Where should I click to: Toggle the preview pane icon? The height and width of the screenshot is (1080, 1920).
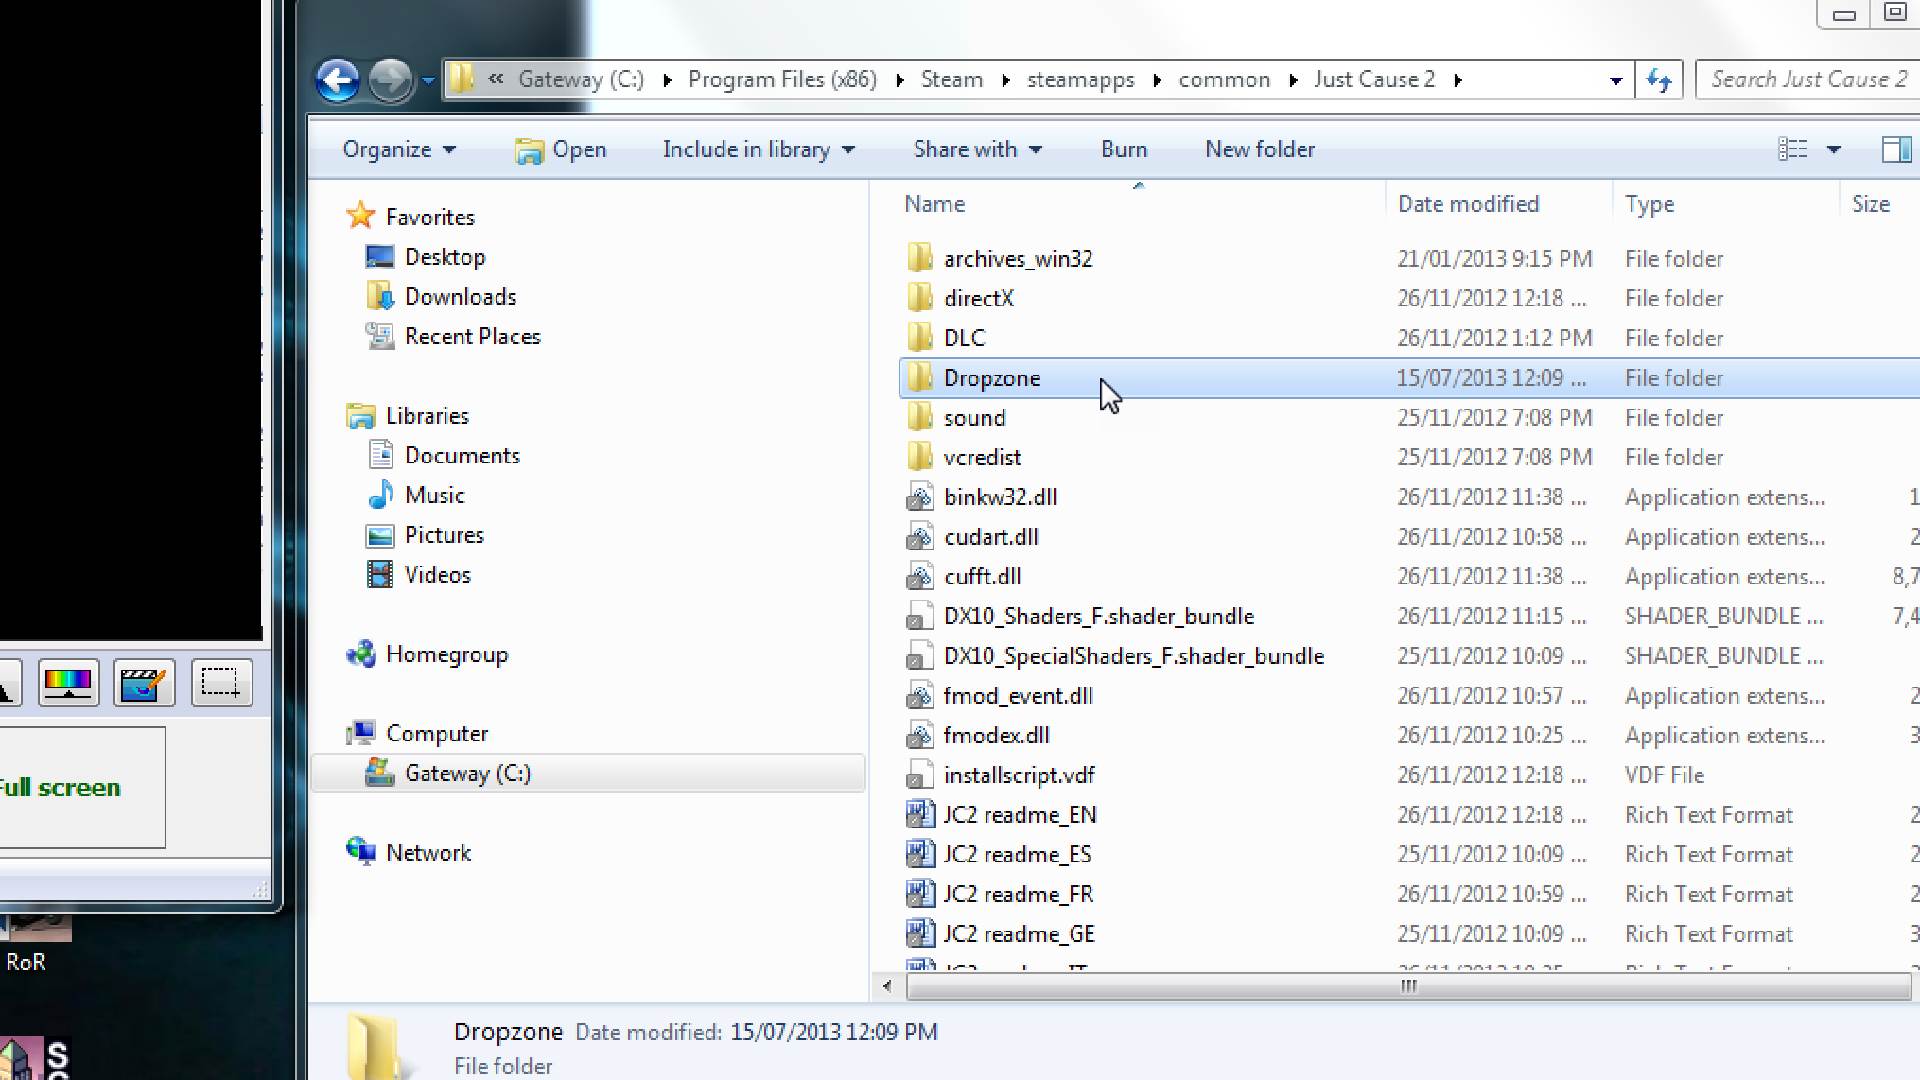pos(1895,150)
